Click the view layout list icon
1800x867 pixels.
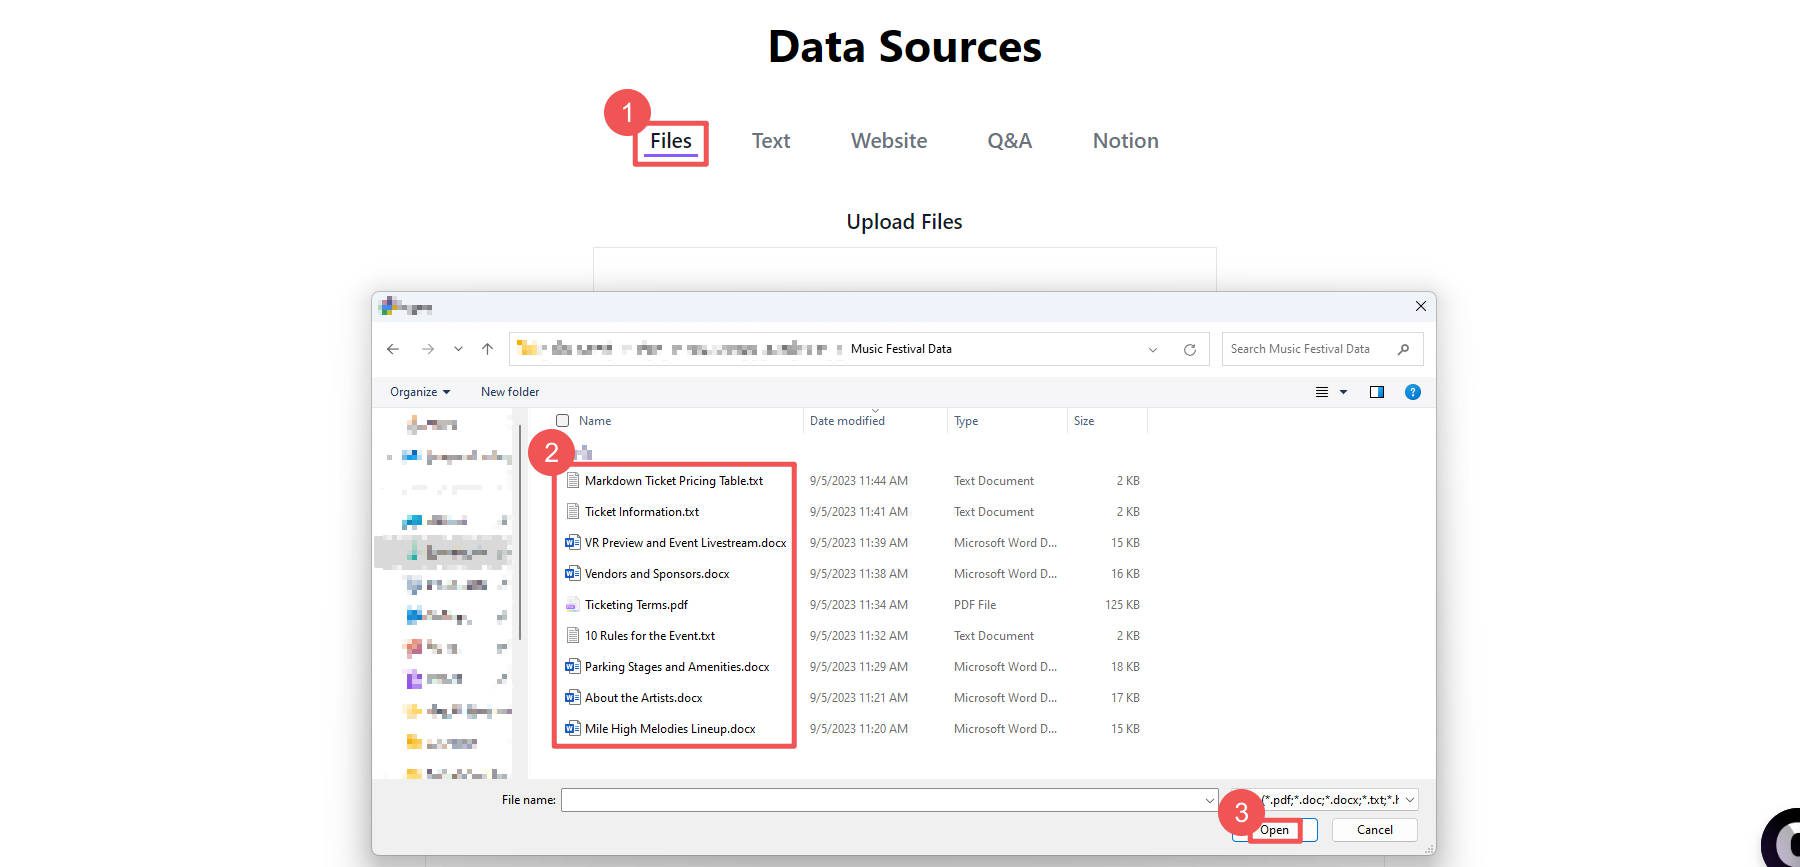pos(1322,392)
